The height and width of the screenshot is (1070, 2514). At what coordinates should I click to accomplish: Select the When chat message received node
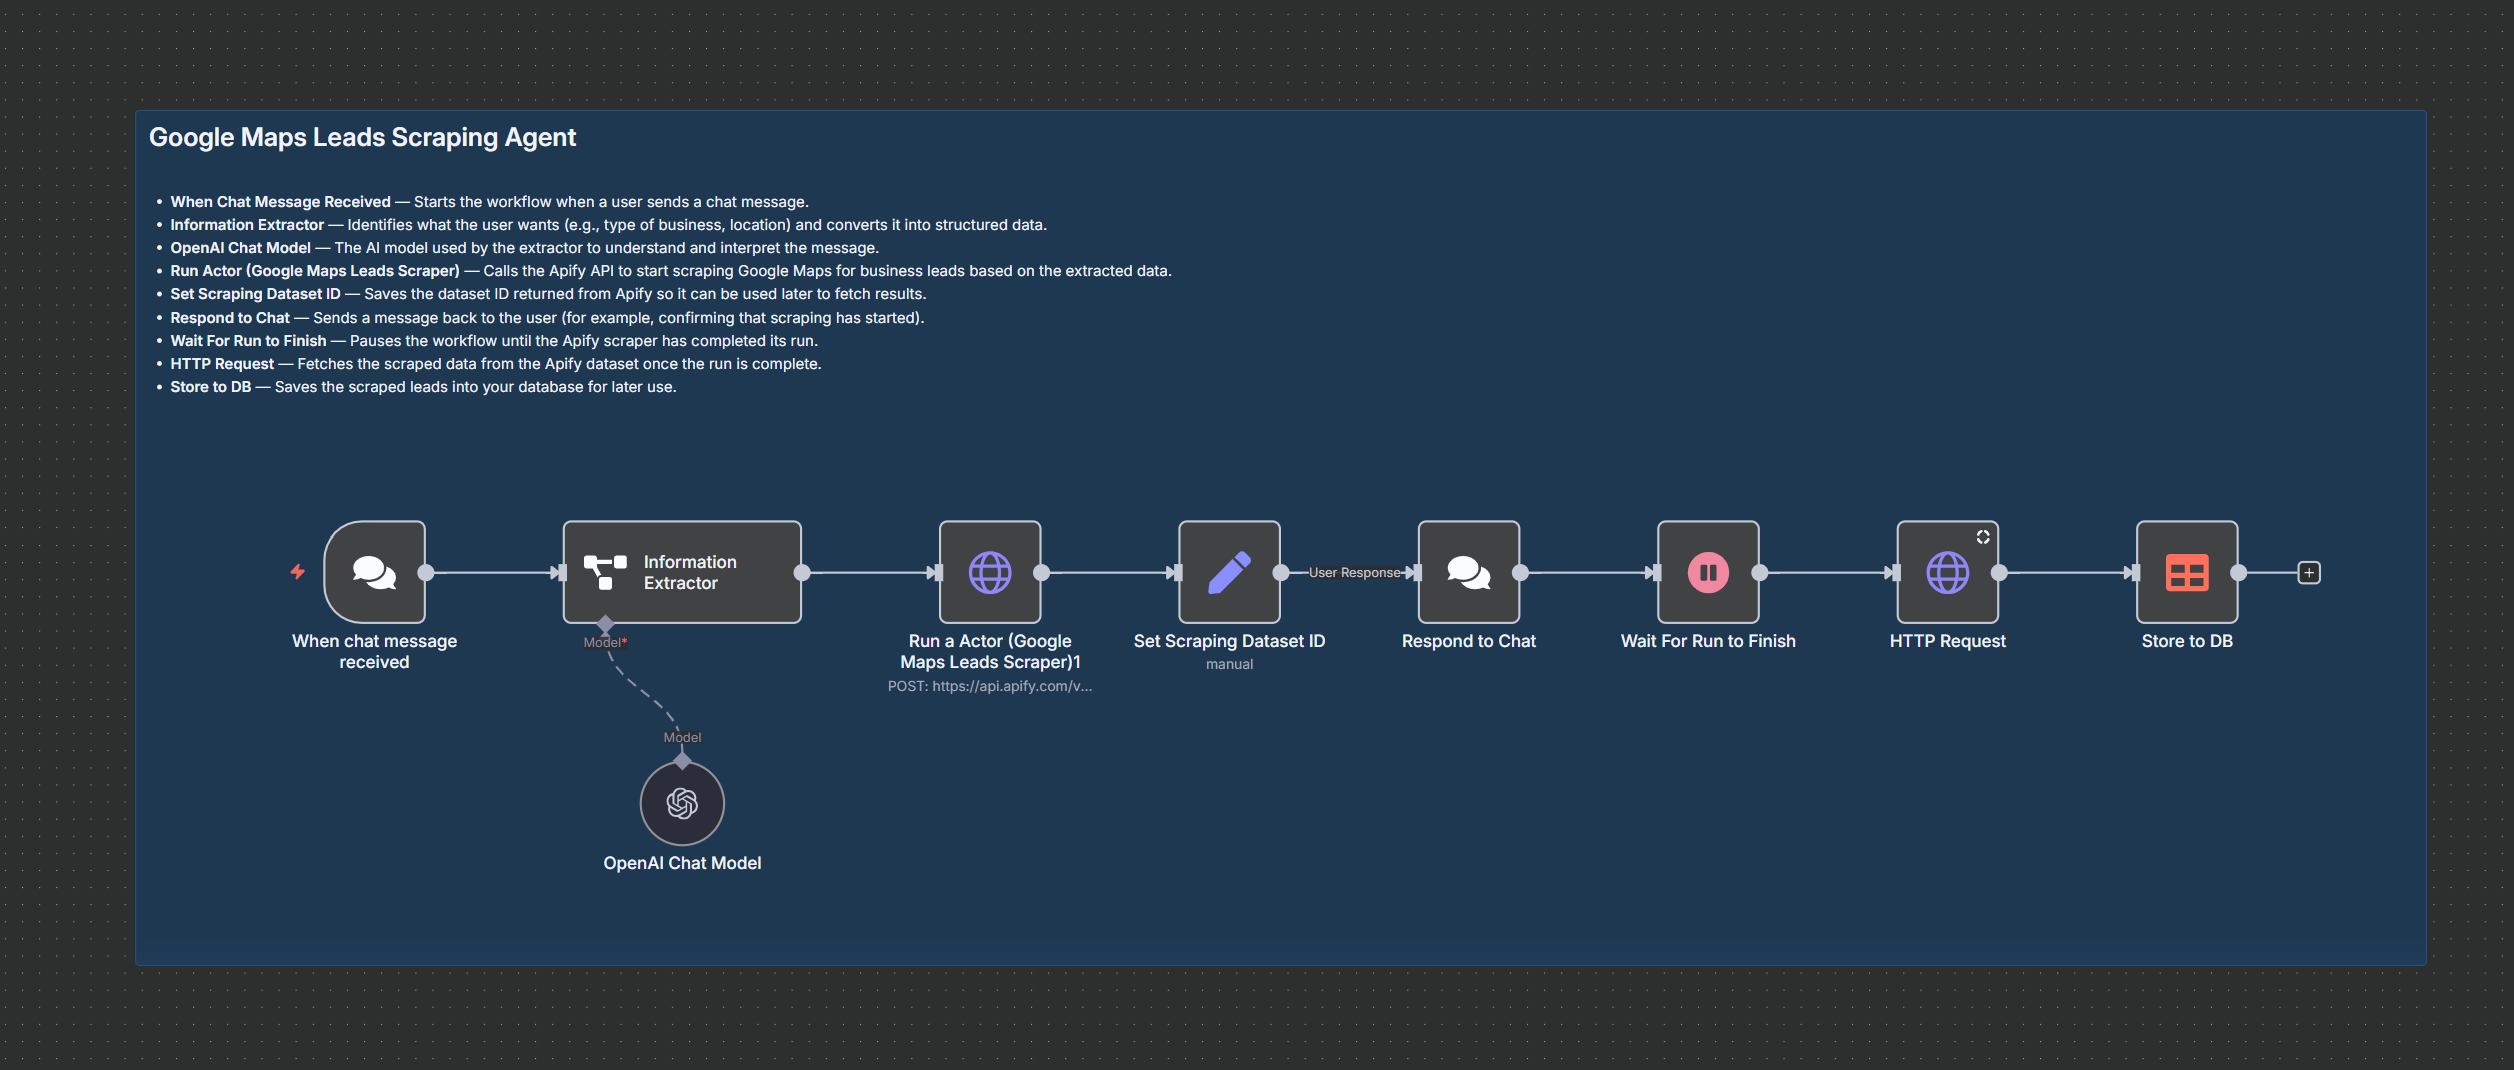(x=374, y=572)
